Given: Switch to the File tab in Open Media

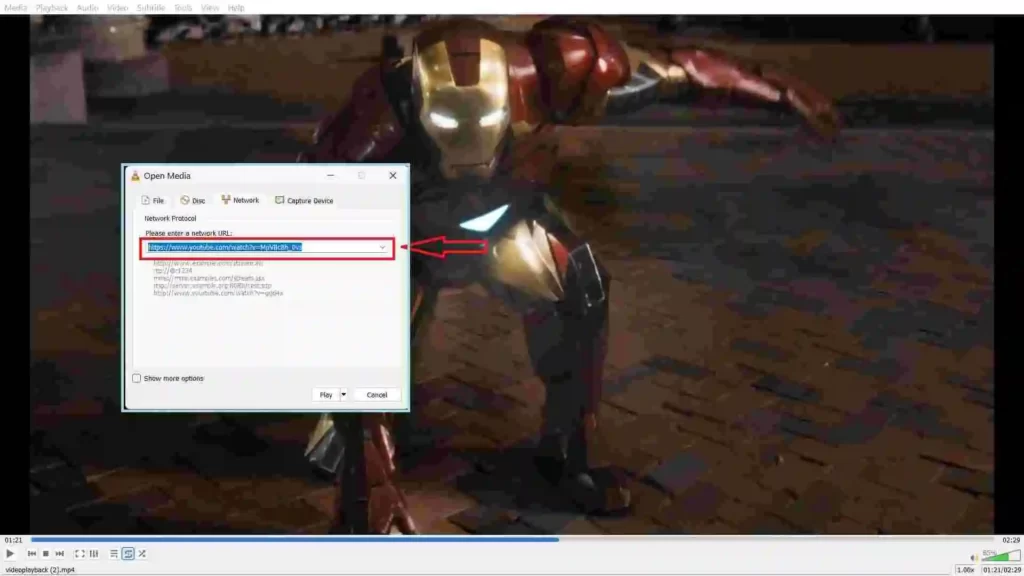Looking at the screenshot, I should (x=153, y=200).
